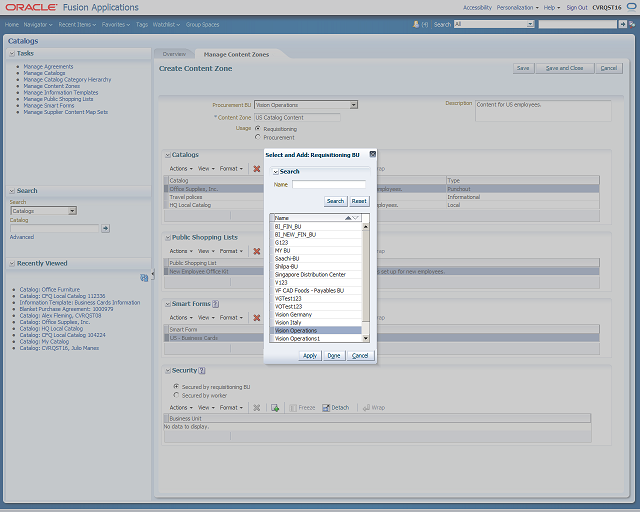Open the sidebar Search Catalogs dropdown
Screen dimensions: 640x512
(72, 211)
